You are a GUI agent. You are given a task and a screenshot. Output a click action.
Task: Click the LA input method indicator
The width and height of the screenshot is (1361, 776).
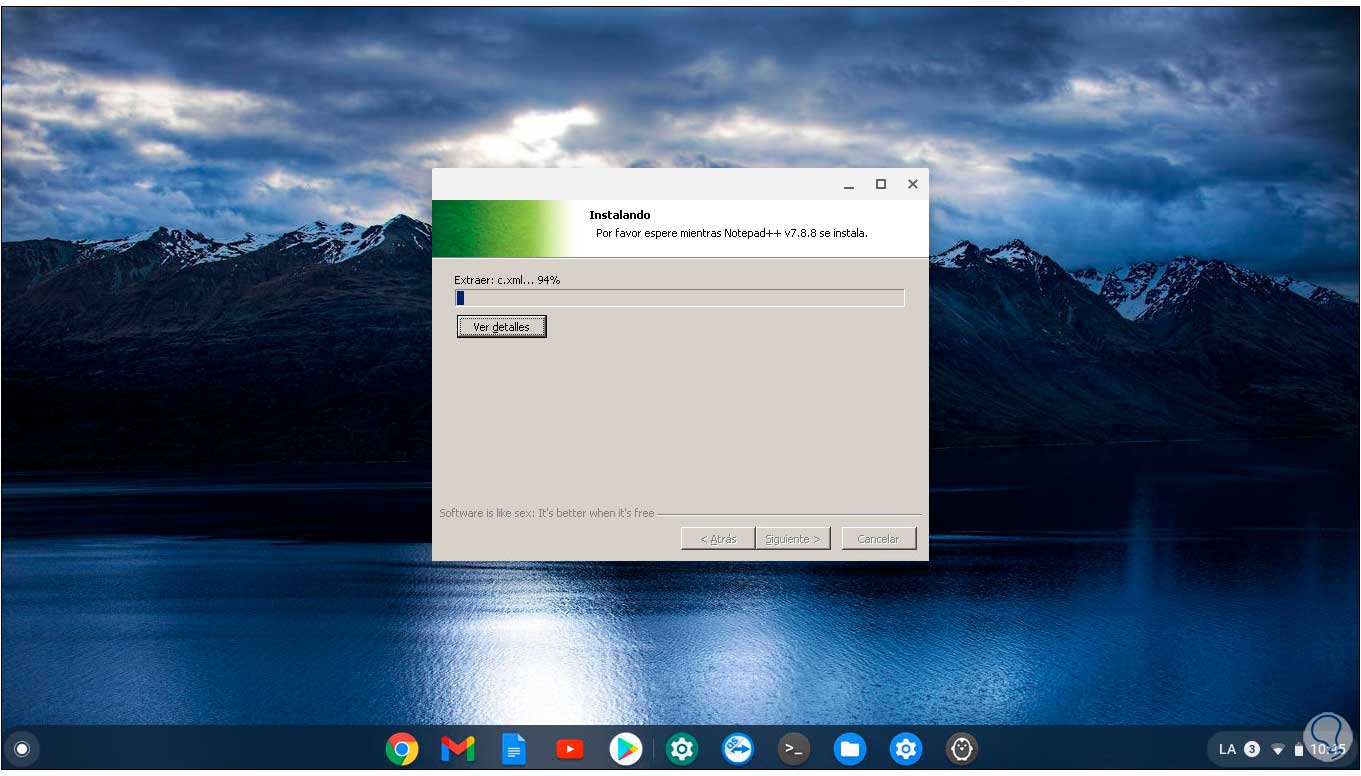click(1227, 749)
